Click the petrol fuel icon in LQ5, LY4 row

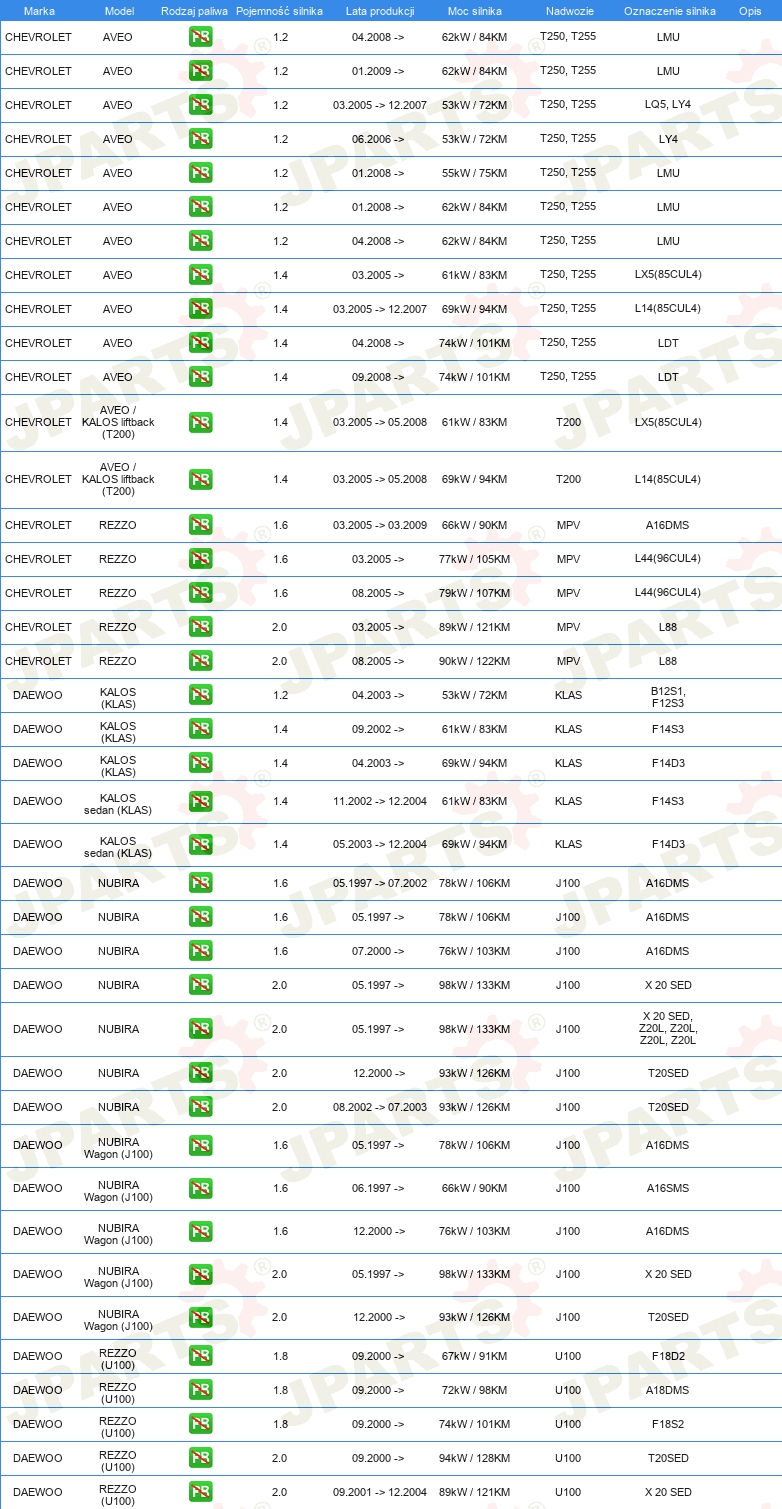click(200, 105)
